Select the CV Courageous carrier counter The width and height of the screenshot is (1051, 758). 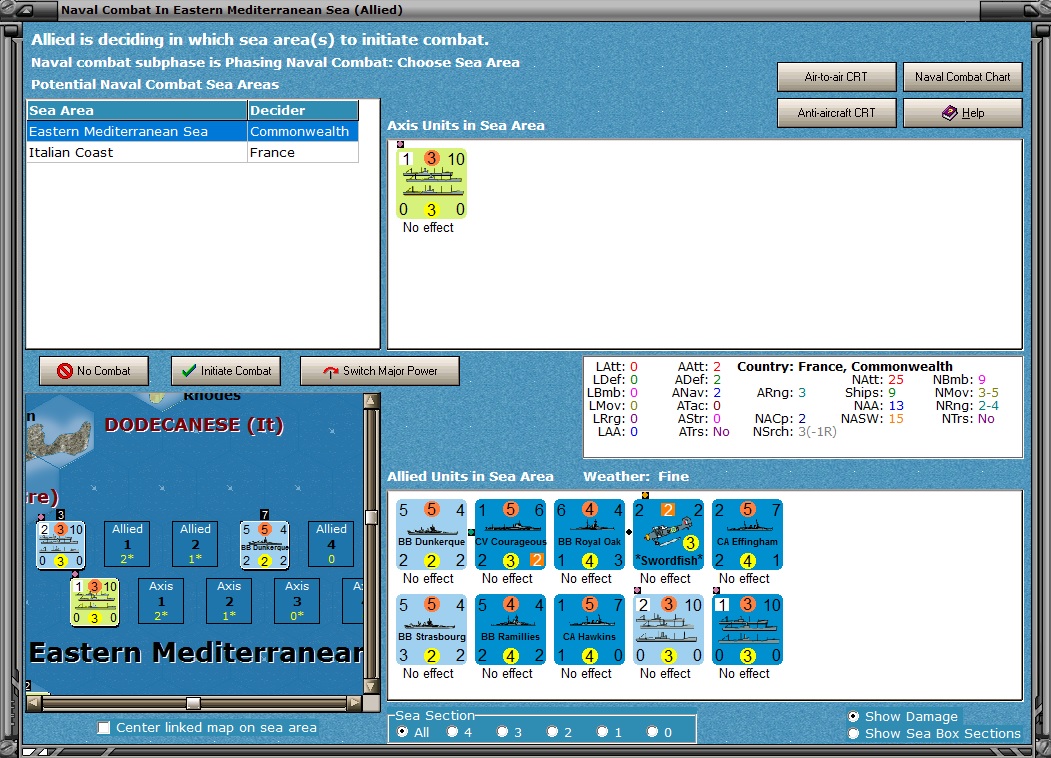(x=510, y=534)
